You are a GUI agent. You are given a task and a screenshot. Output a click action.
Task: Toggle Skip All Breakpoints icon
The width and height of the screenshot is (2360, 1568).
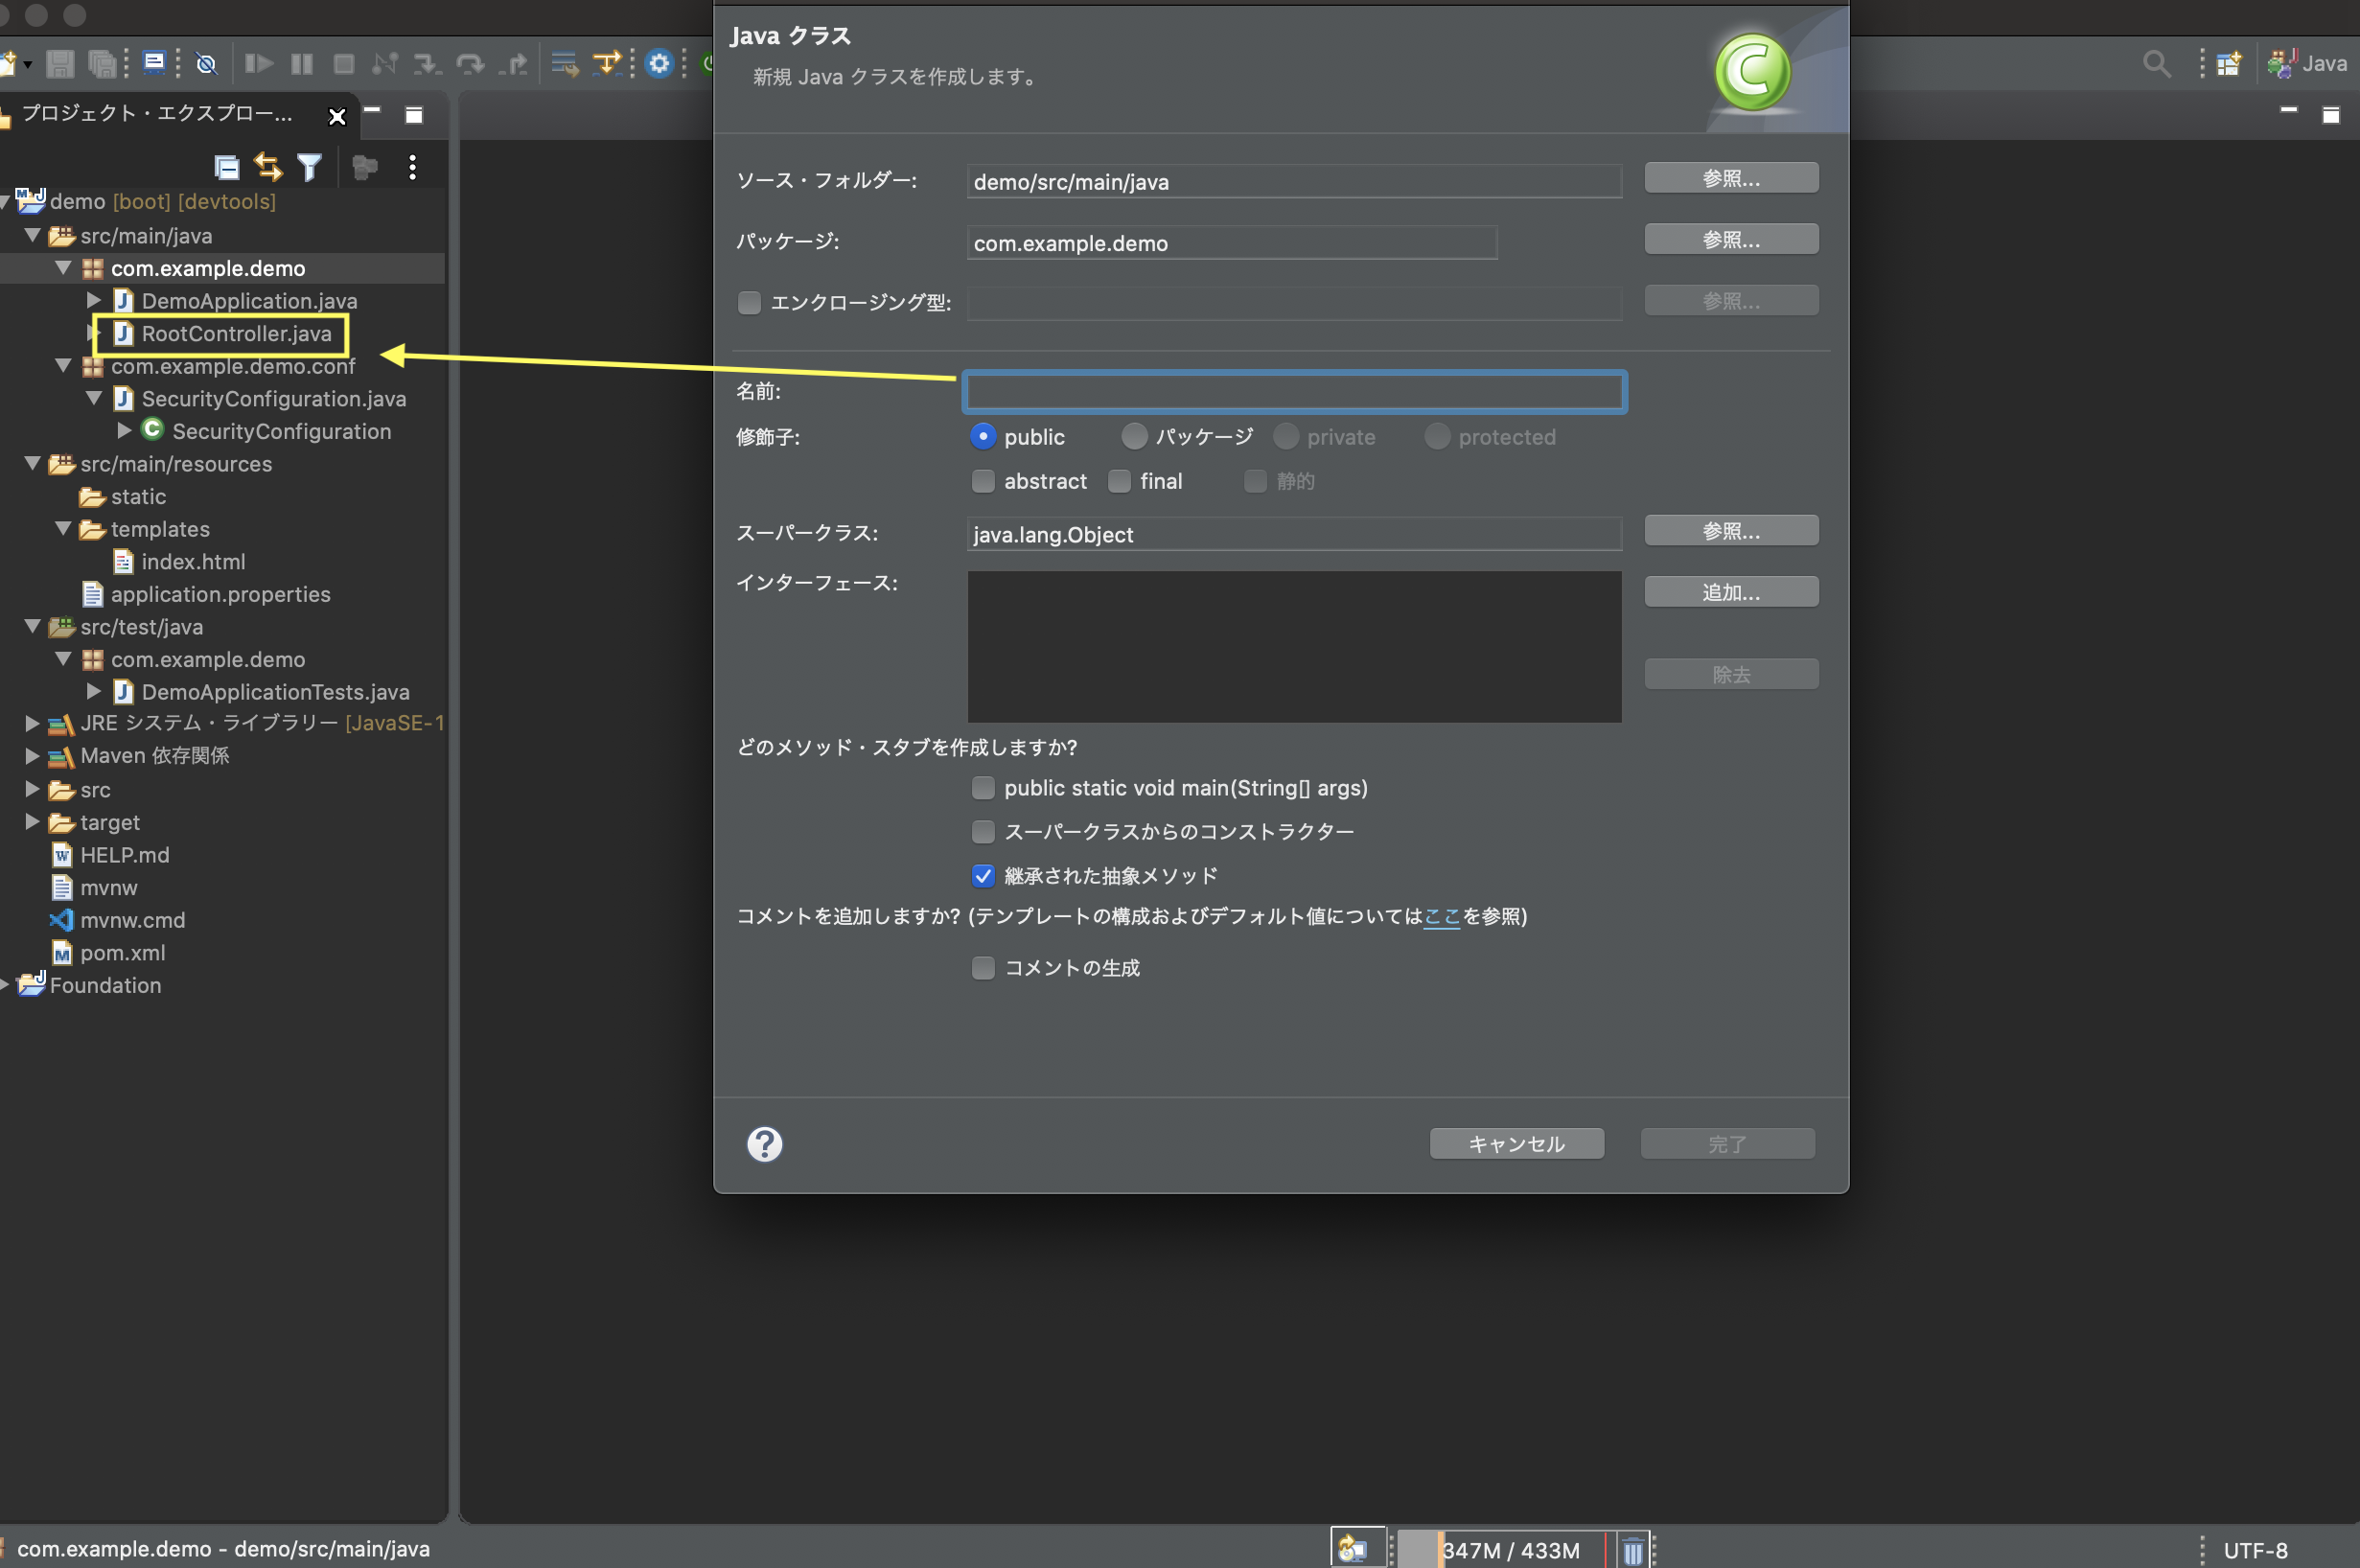click(206, 64)
